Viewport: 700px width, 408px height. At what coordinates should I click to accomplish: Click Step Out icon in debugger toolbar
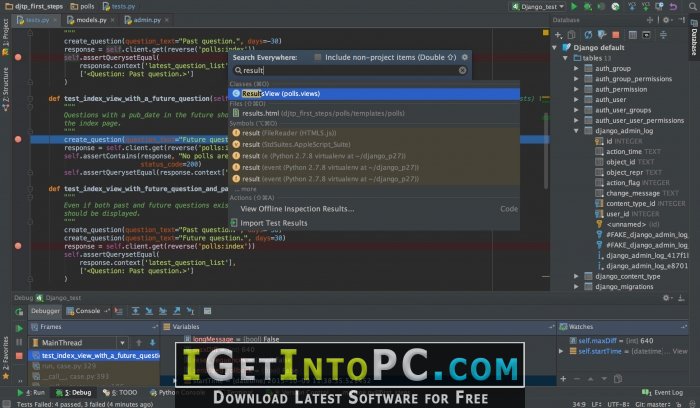177,311
